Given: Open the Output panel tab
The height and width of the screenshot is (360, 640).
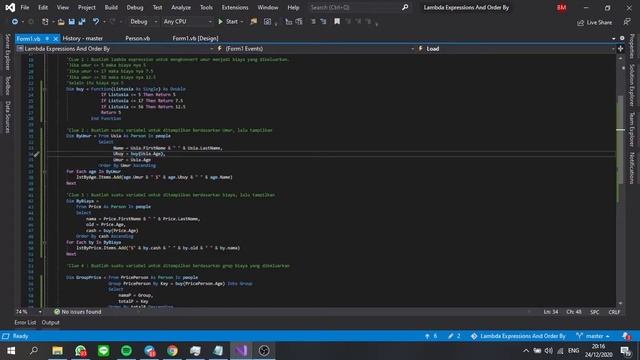Looking at the screenshot, I should tap(51, 322).
